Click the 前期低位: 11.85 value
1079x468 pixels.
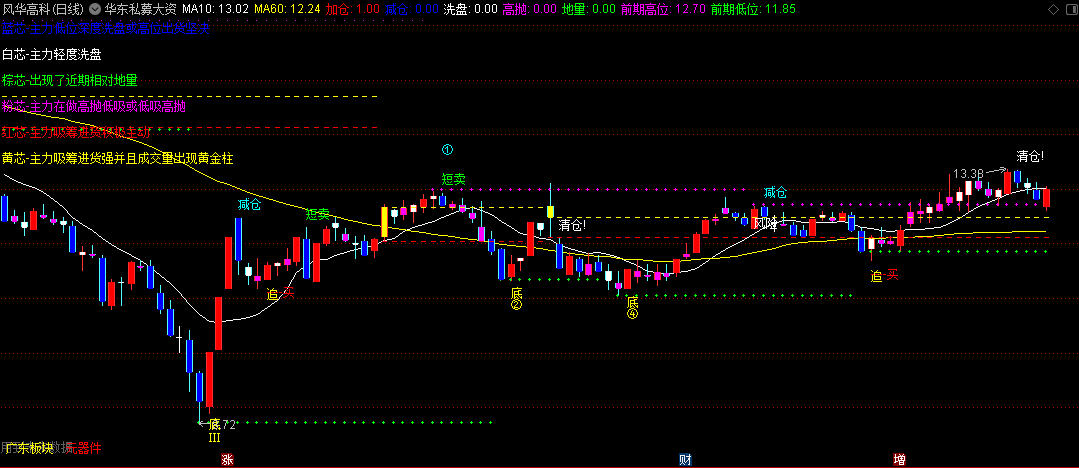[x=753, y=9]
